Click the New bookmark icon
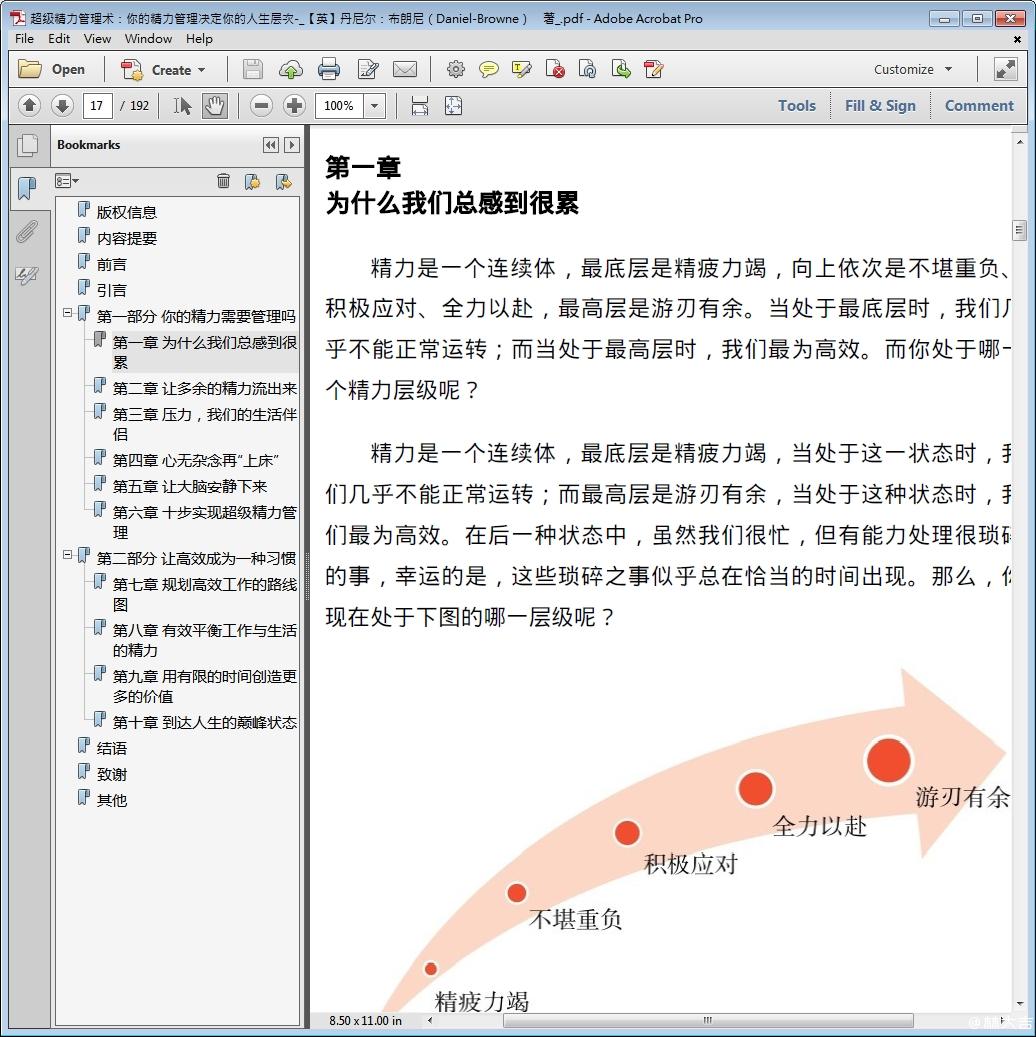This screenshot has width=1036, height=1037. [x=252, y=181]
